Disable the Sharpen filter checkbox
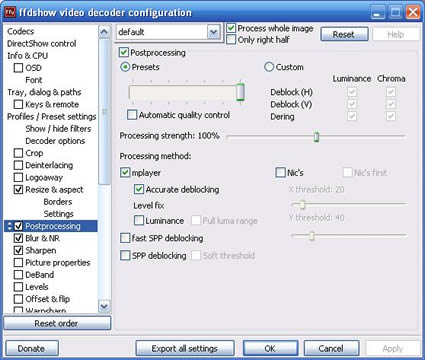This screenshot has height=360, width=425. [x=18, y=250]
